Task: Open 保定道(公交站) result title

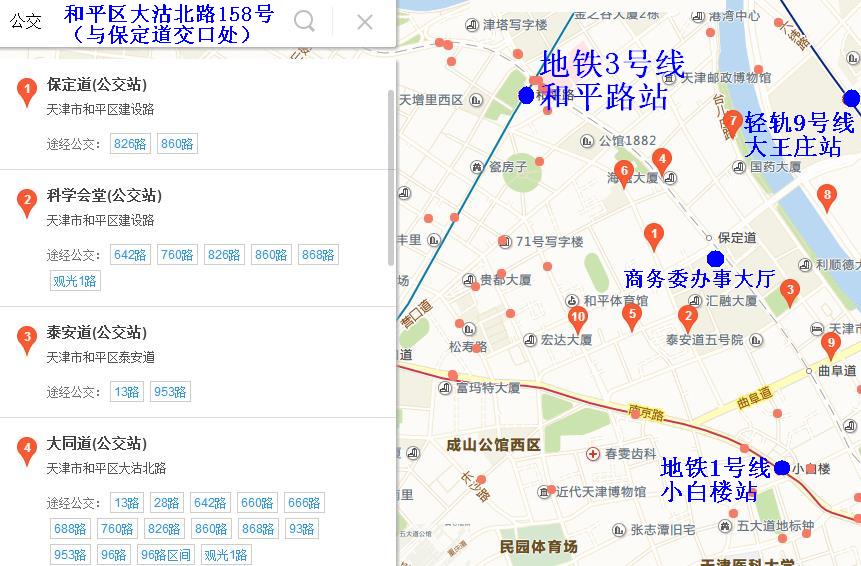Action: click(97, 85)
